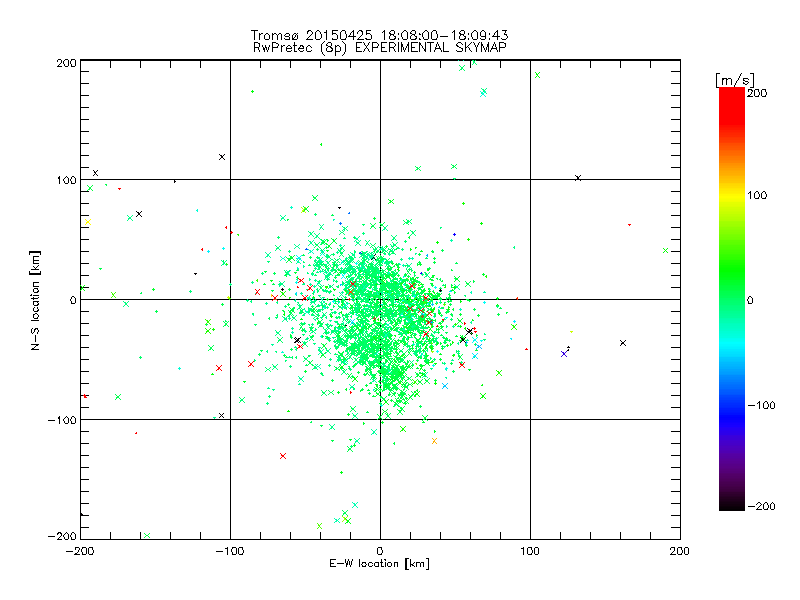Click the '-100' tick label on E-W axis
This screenshot has height=600, width=800.
pos(230,551)
